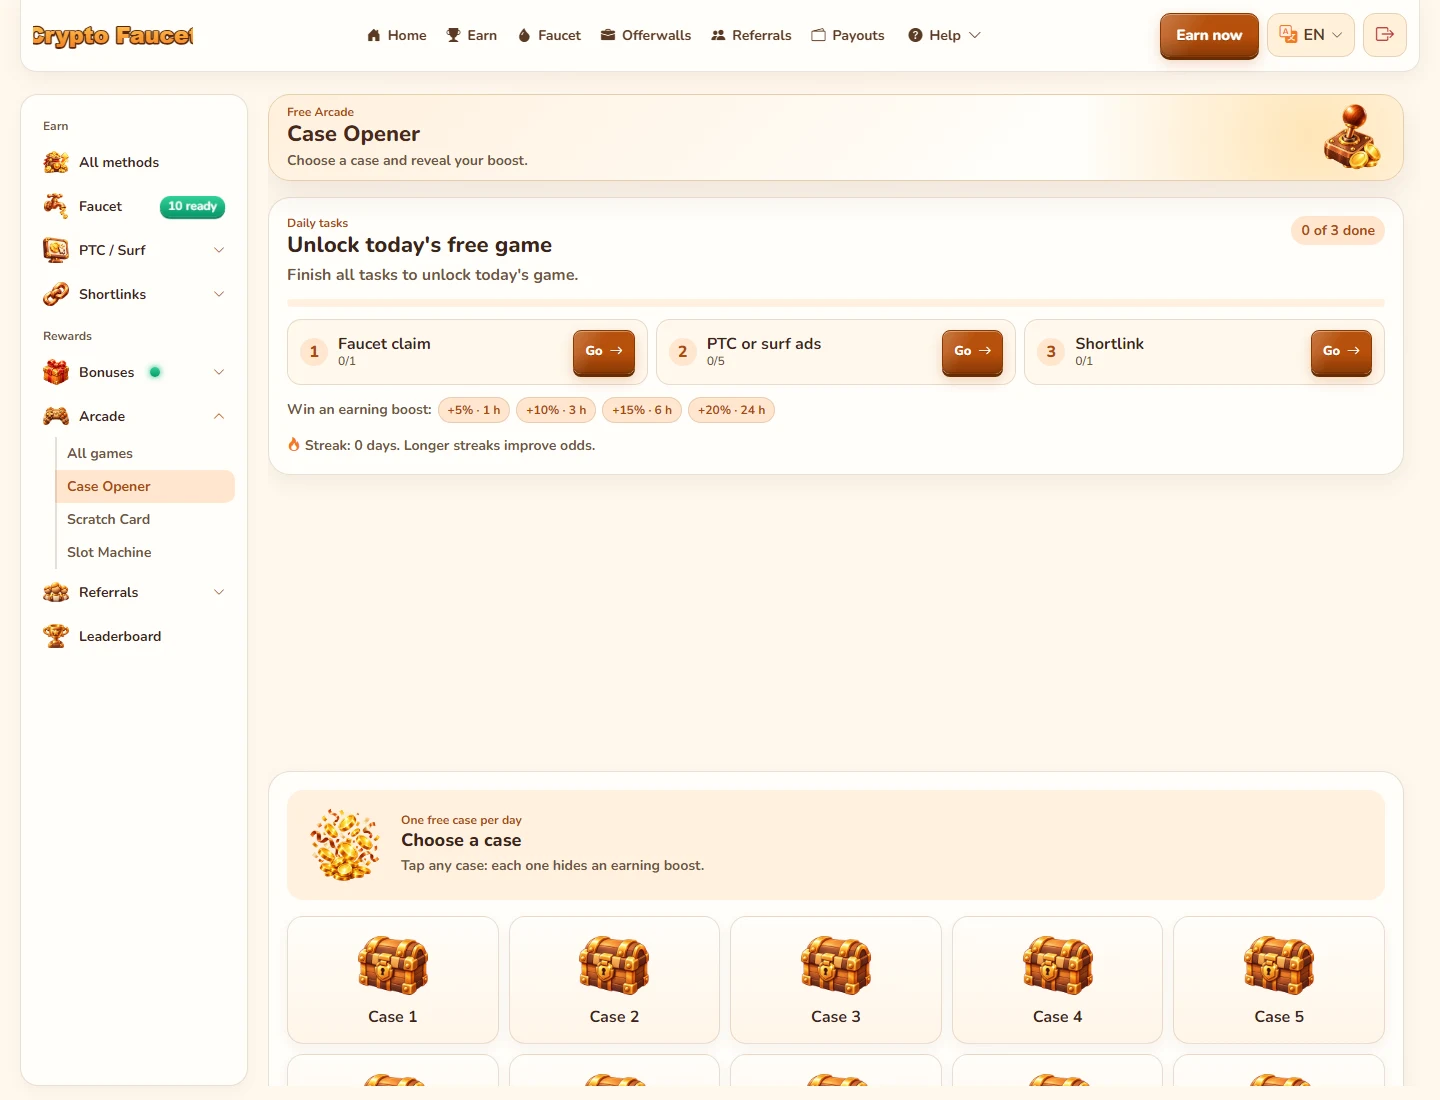This screenshot has height=1100, width=1440.
Task: Expand the PTC / Surf chevron
Action: (219, 250)
